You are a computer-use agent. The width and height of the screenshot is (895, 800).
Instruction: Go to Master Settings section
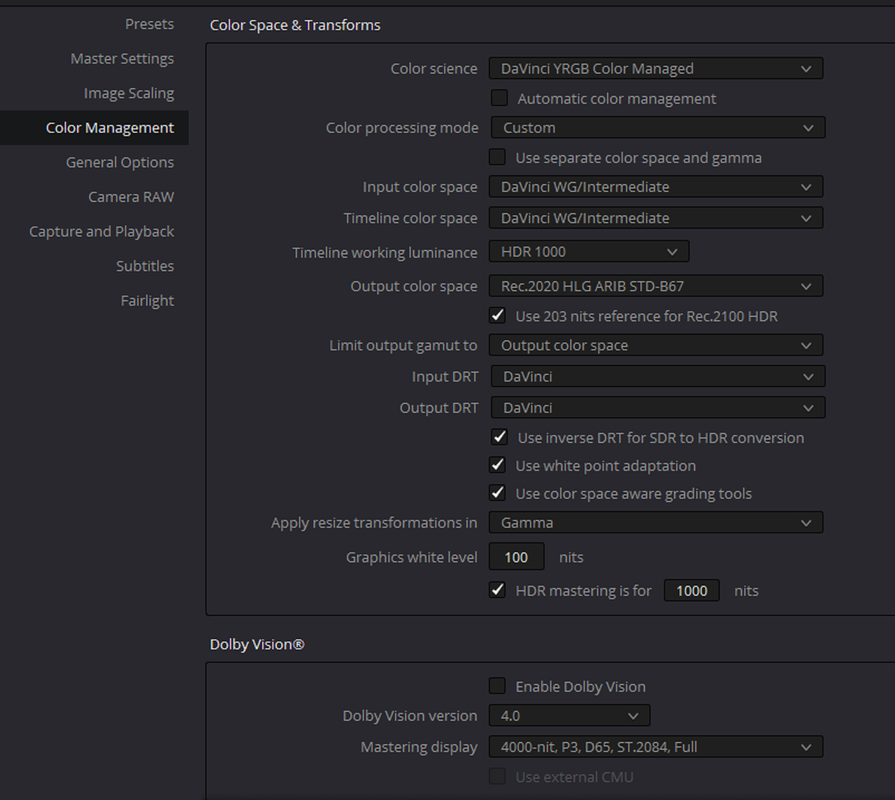coord(122,59)
